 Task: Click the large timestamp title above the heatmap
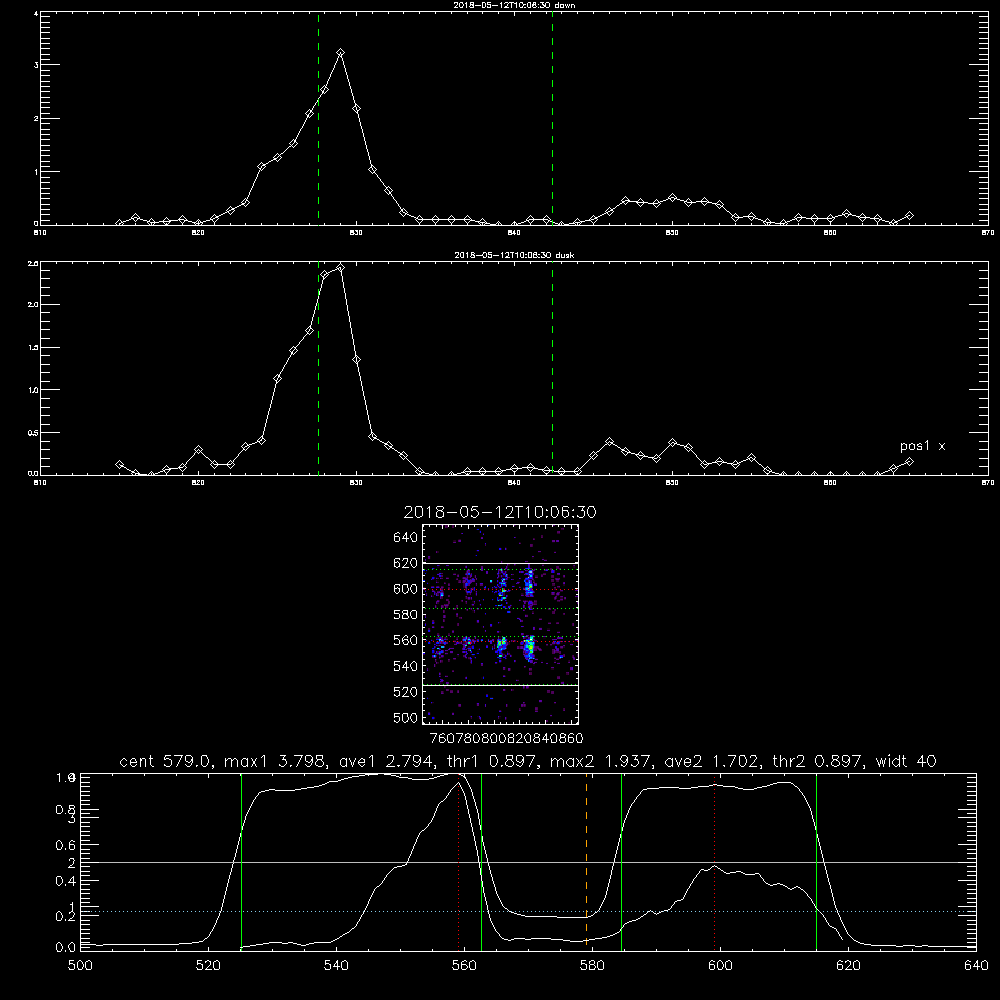(500, 512)
